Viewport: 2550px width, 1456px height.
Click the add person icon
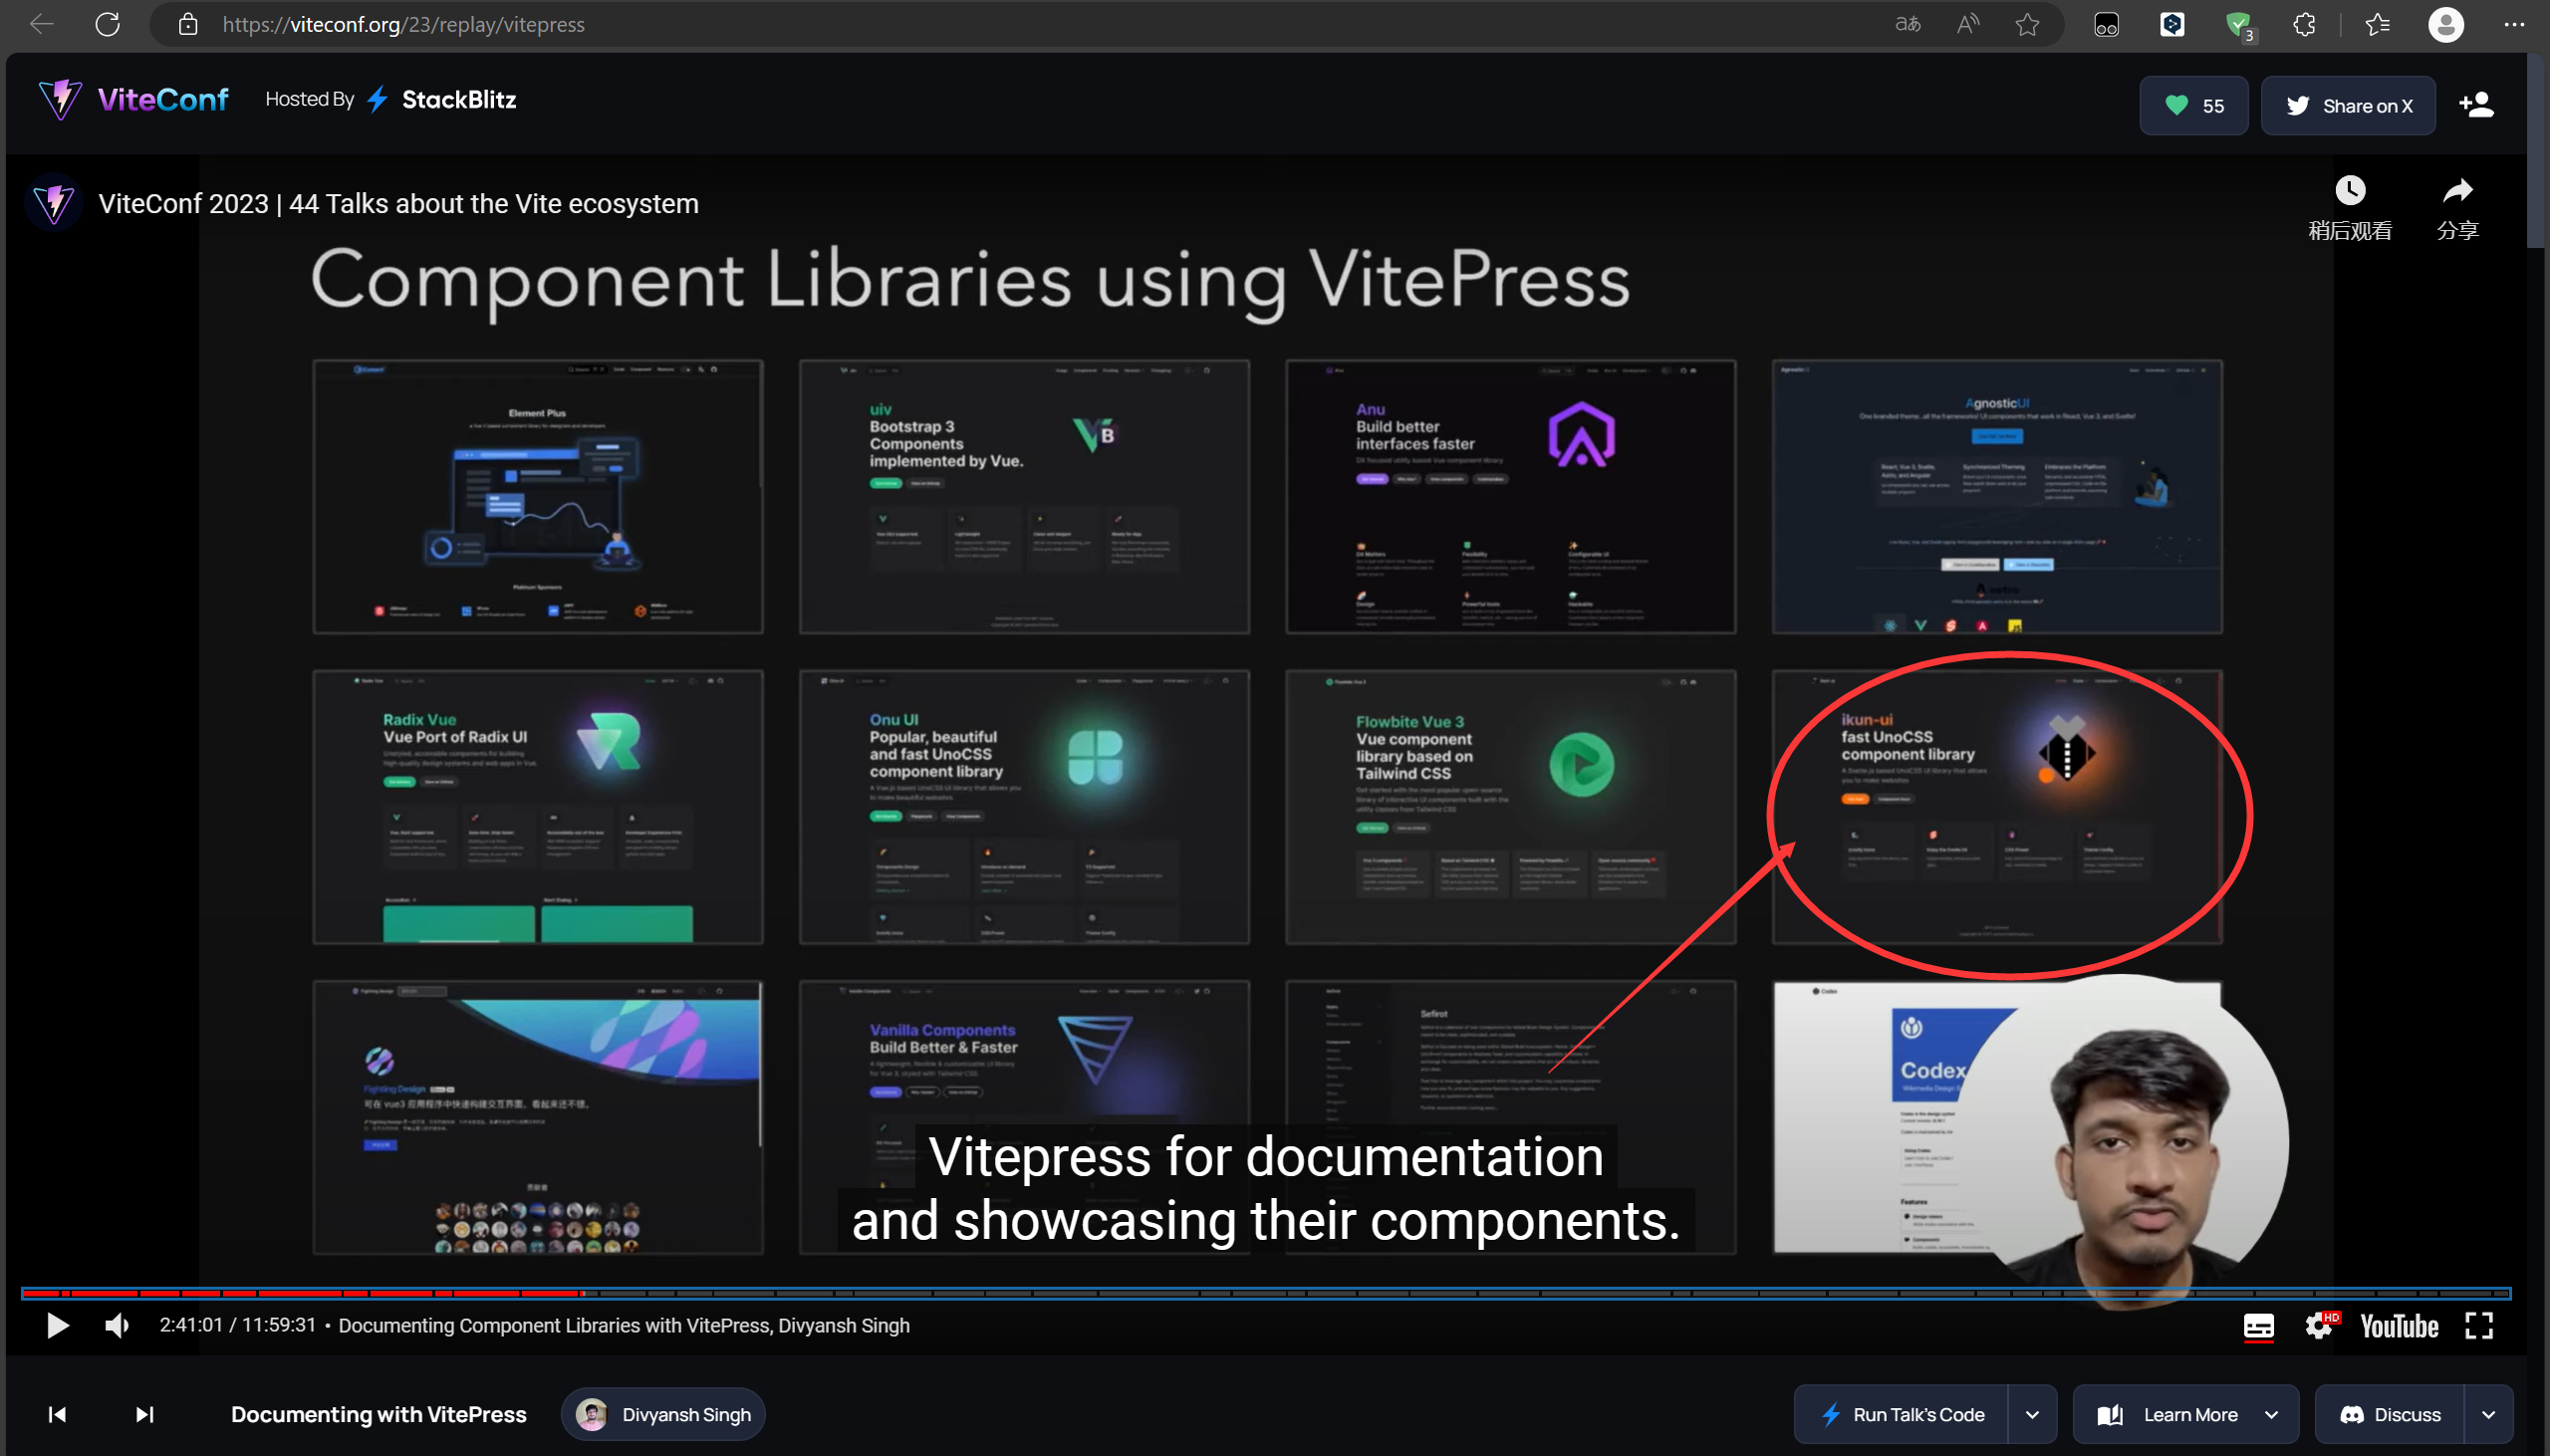[2476, 105]
